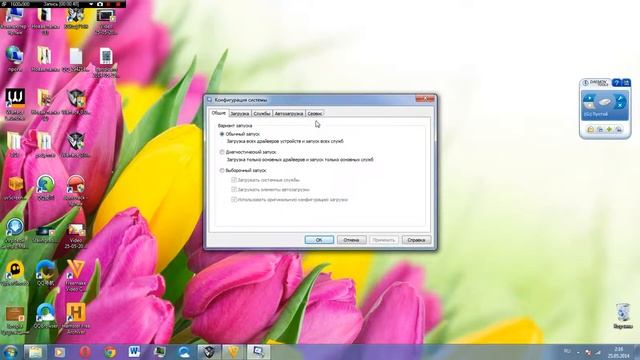Screen dimensions: 640x360
Task: Toggle Загружать элементы автозагрузки checkbox
Action: click(234, 190)
